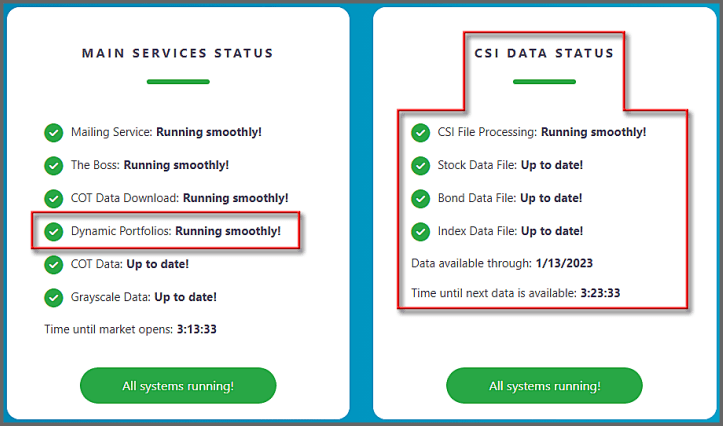Viewport: 723px width, 426px height.
Task: Click the Mailing Service green check icon
Action: click(53, 133)
